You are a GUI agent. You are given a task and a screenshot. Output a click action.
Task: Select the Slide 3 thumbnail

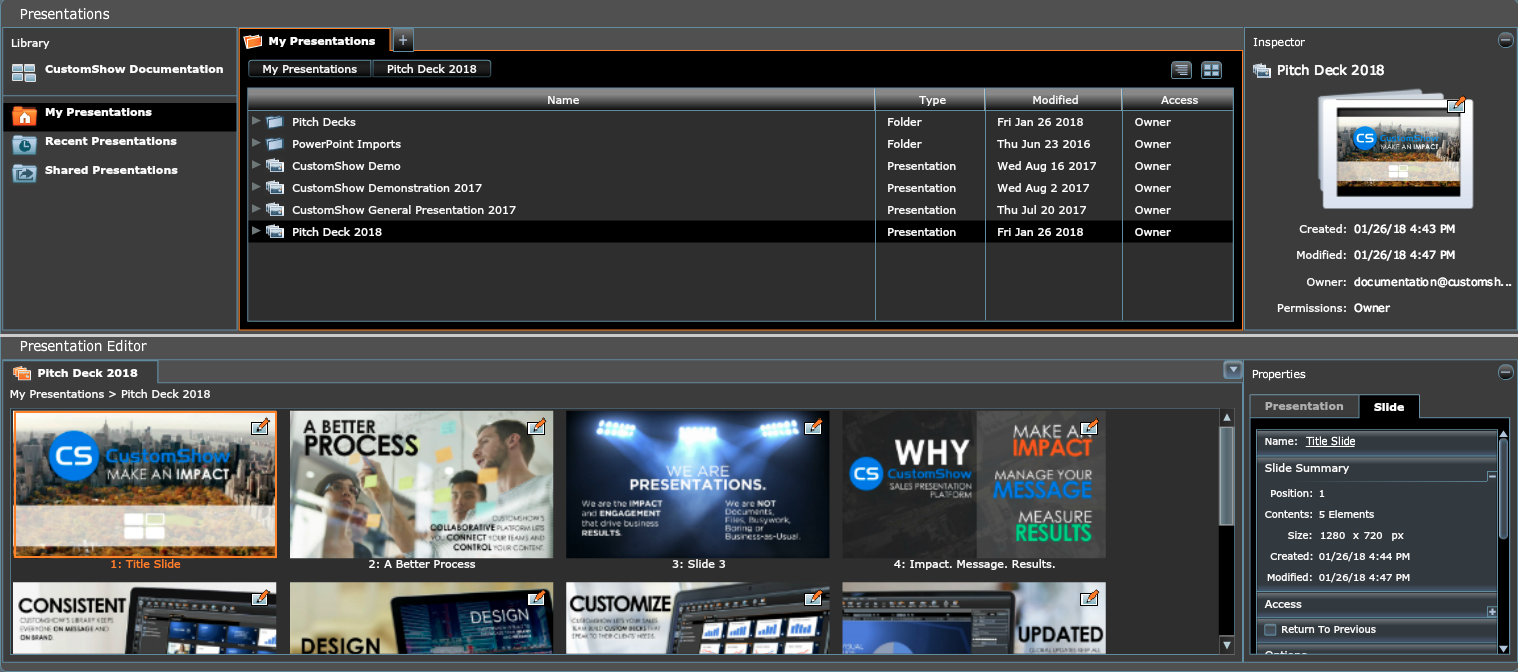(697, 484)
